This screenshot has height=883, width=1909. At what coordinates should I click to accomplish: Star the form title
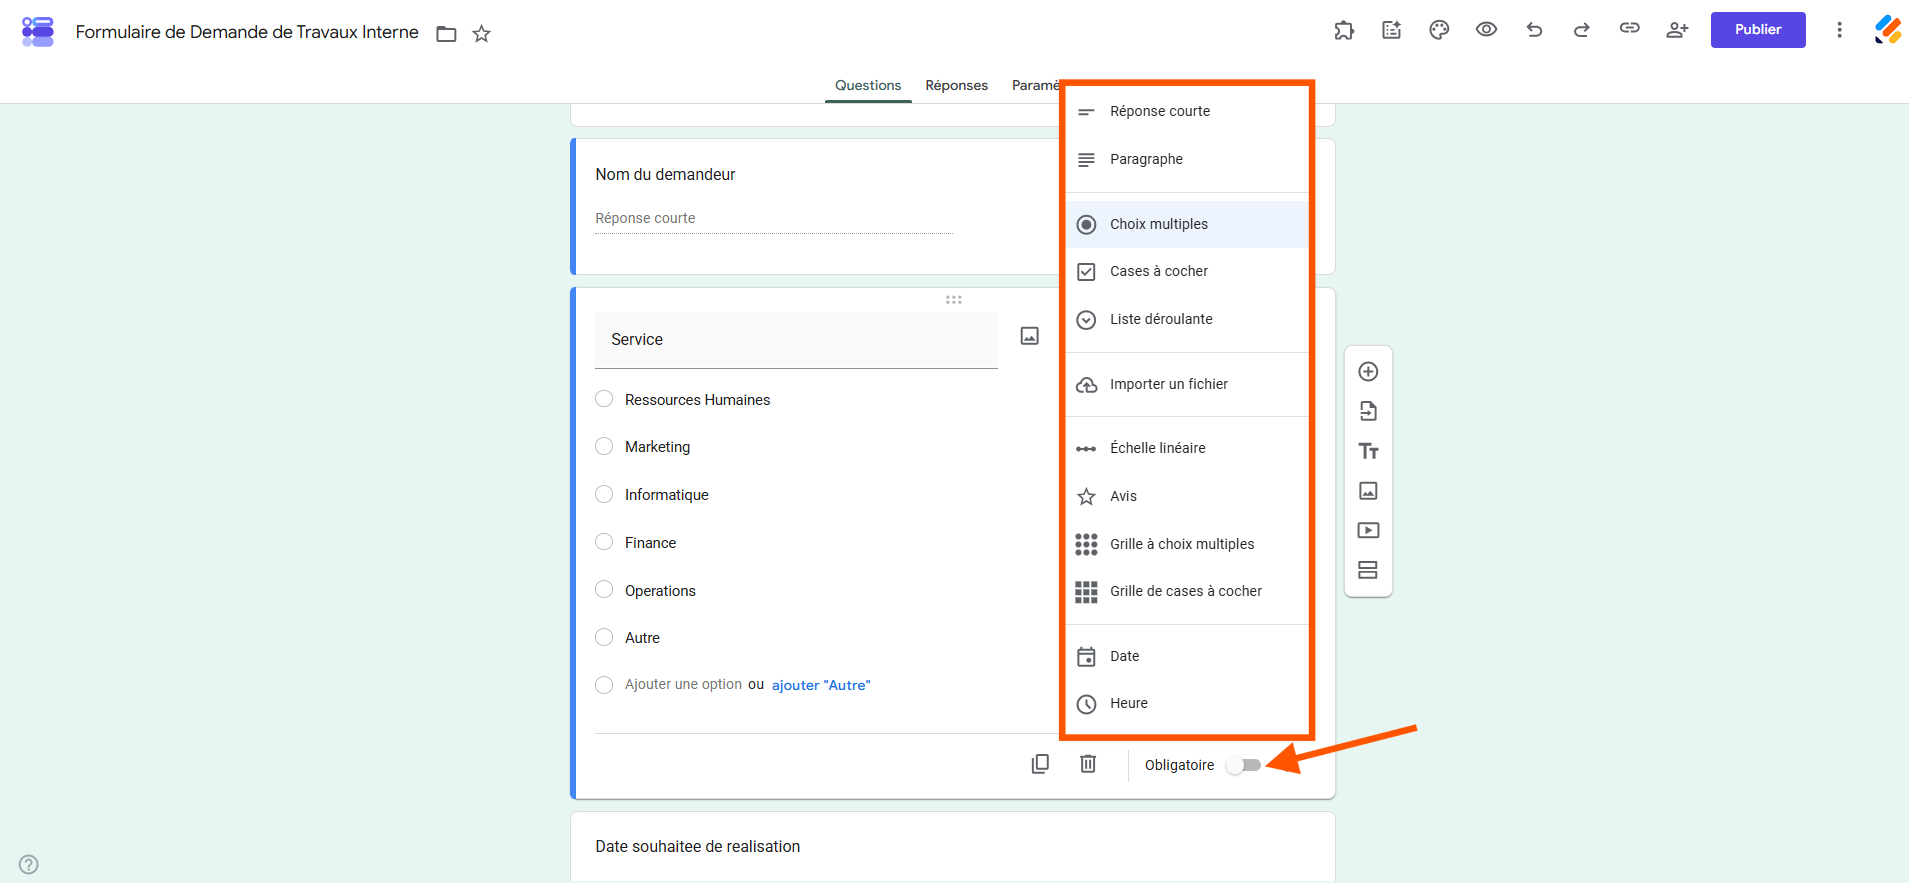click(x=482, y=34)
